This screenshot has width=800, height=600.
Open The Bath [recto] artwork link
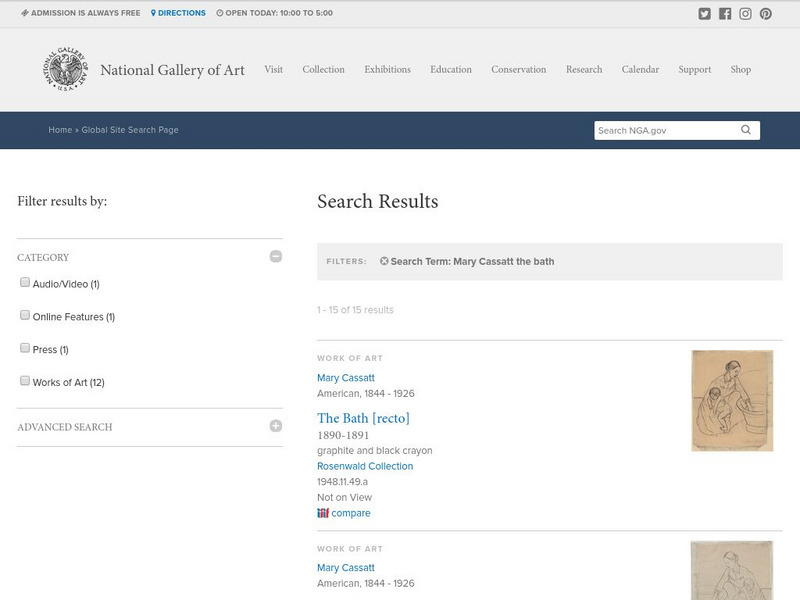[x=363, y=418]
